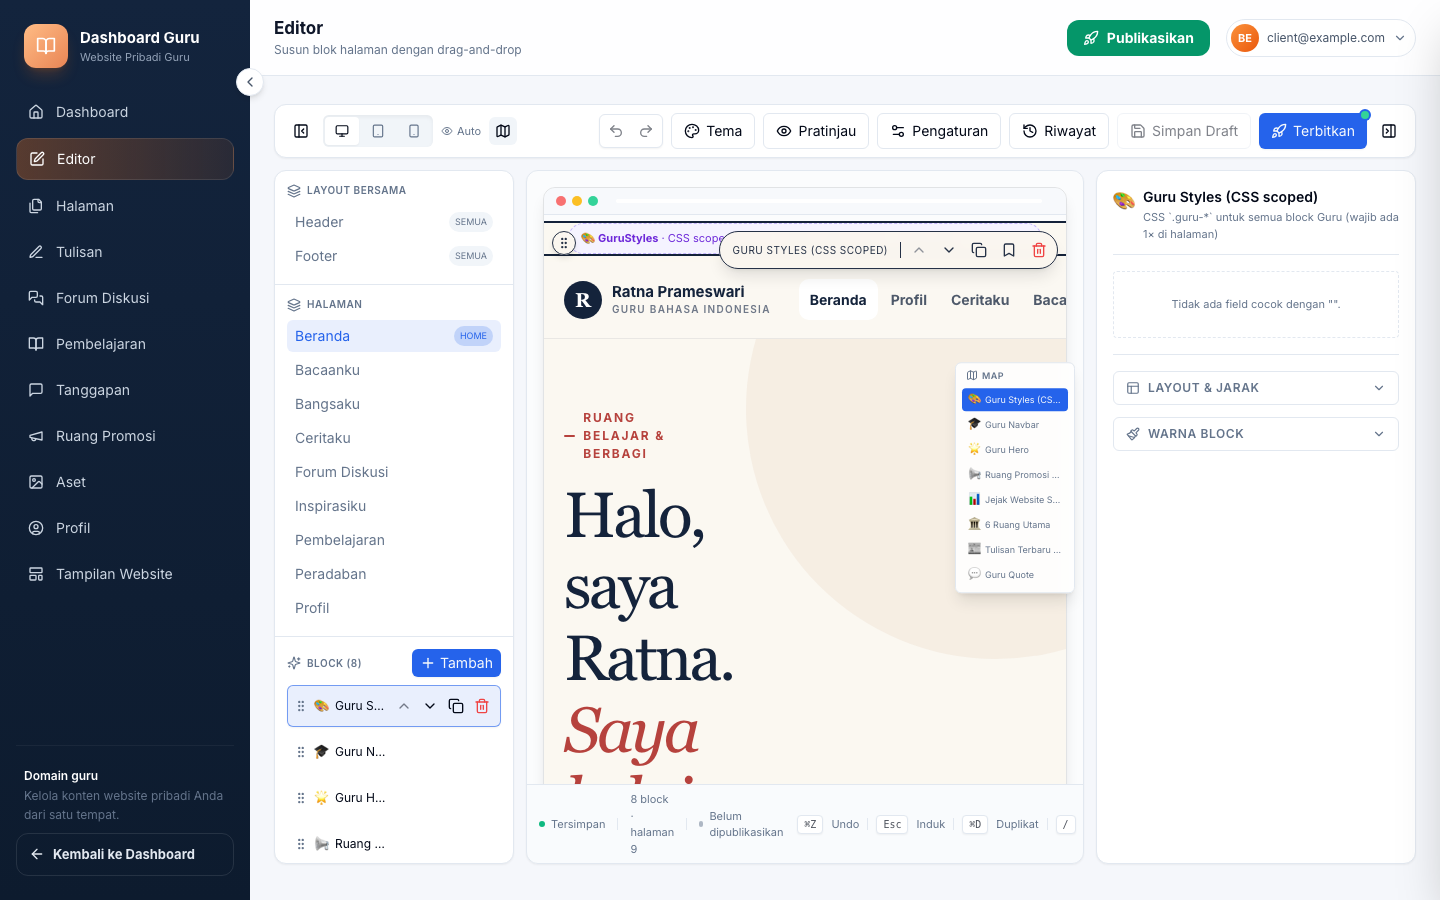
Task: Switch to tablet preview mode
Action: pyautogui.click(x=378, y=131)
